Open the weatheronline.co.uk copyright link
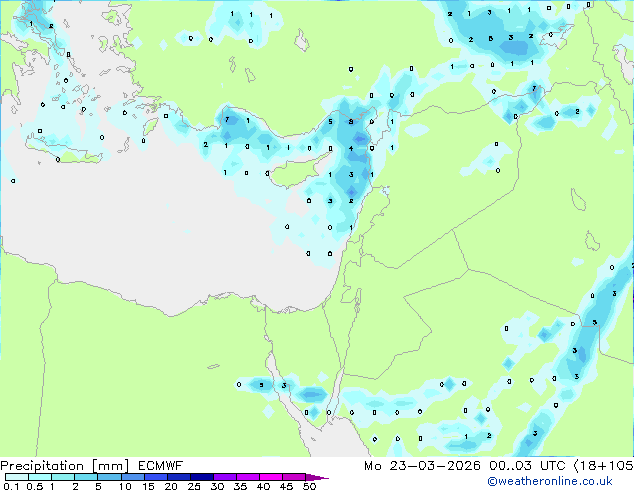 (550, 481)
